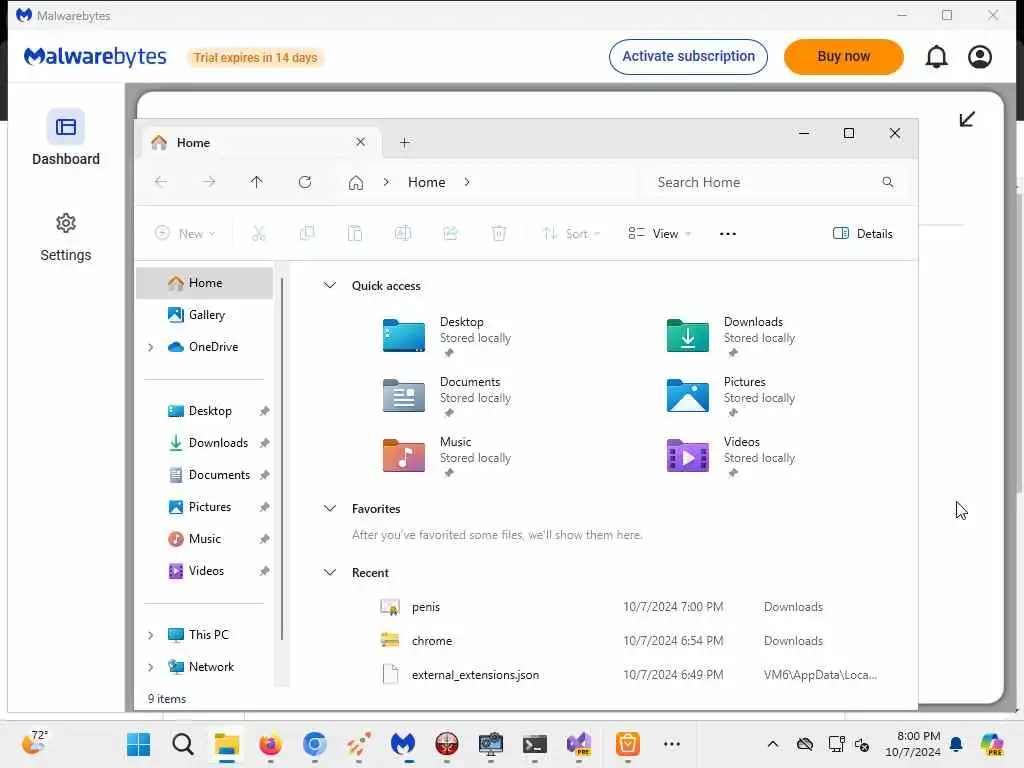Select Desktop in navigation pane

pyautogui.click(x=204, y=411)
